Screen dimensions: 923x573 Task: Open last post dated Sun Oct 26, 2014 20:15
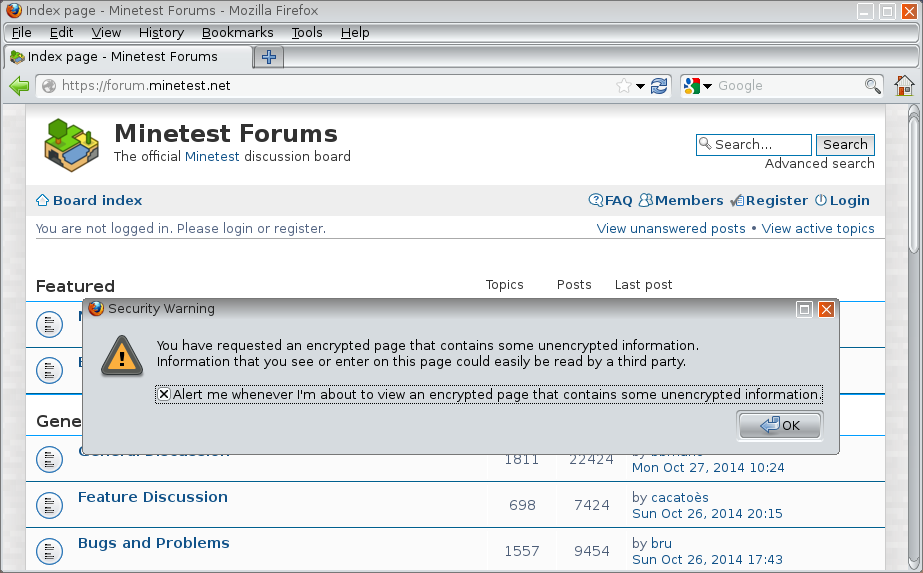click(x=707, y=514)
